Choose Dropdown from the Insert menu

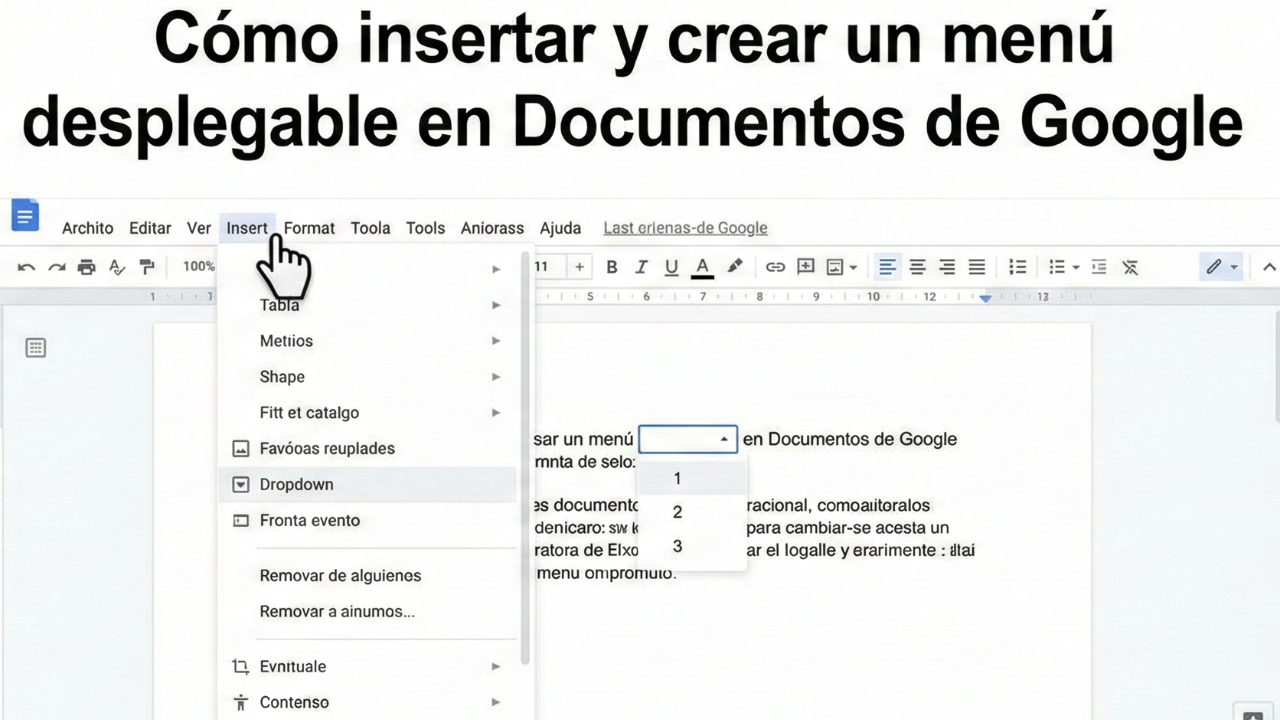pyautogui.click(x=297, y=484)
